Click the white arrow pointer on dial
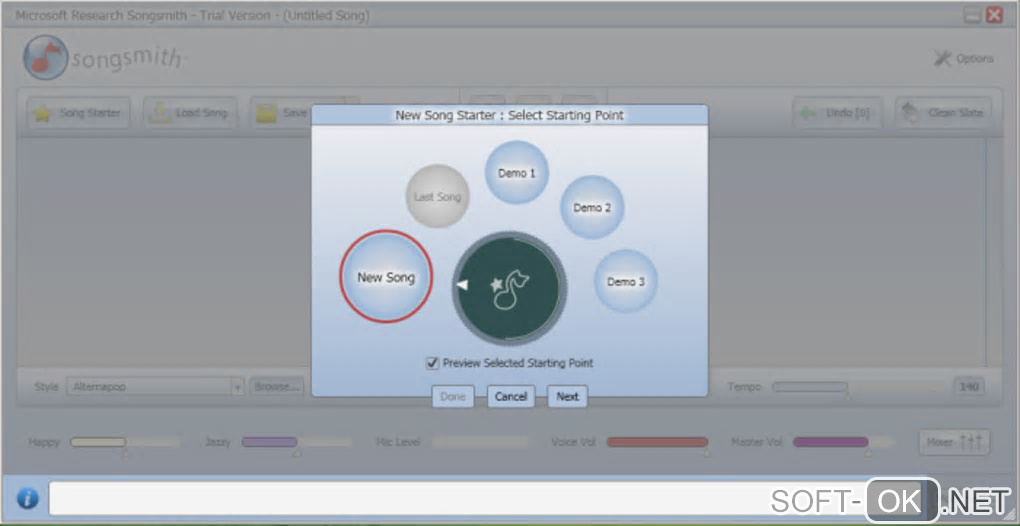 pyautogui.click(x=462, y=285)
